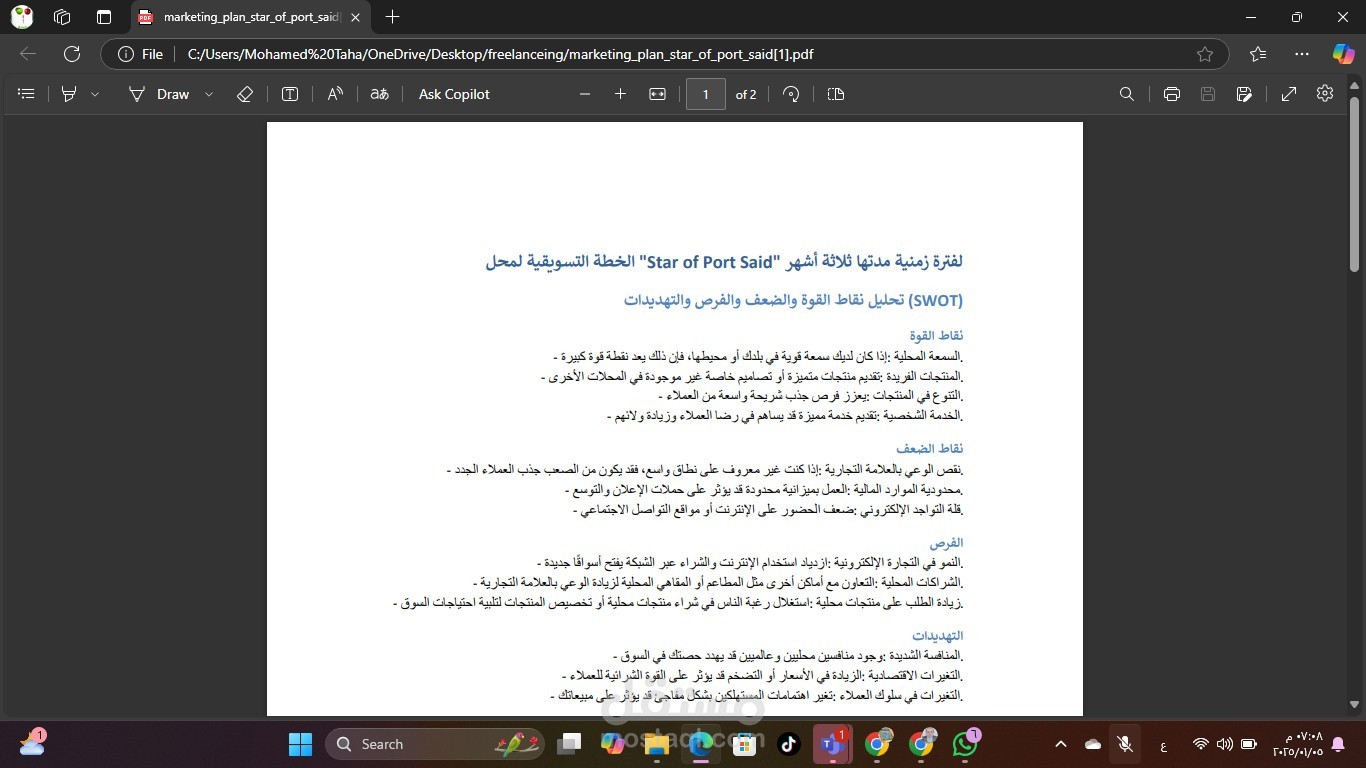Open the Copilot sidebar icon
The height and width of the screenshot is (768, 1366).
point(1343,54)
